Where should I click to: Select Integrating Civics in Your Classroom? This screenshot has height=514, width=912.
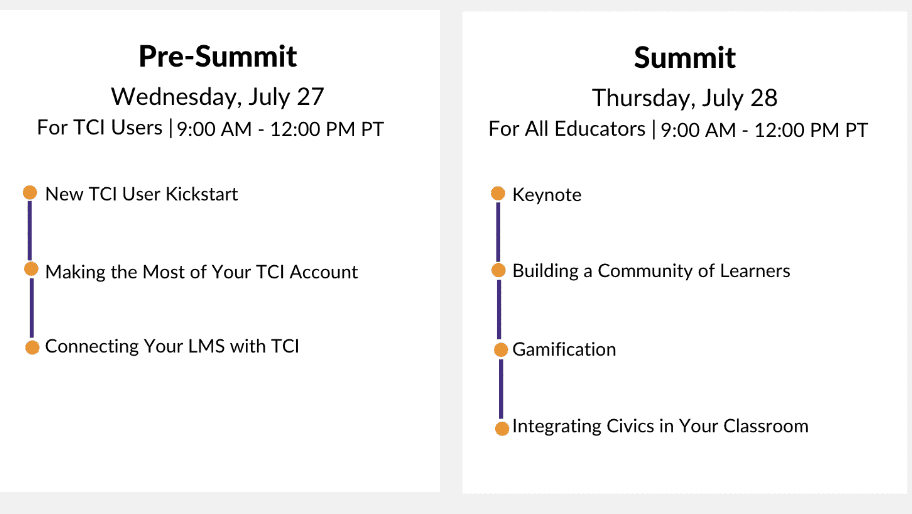pos(660,426)
